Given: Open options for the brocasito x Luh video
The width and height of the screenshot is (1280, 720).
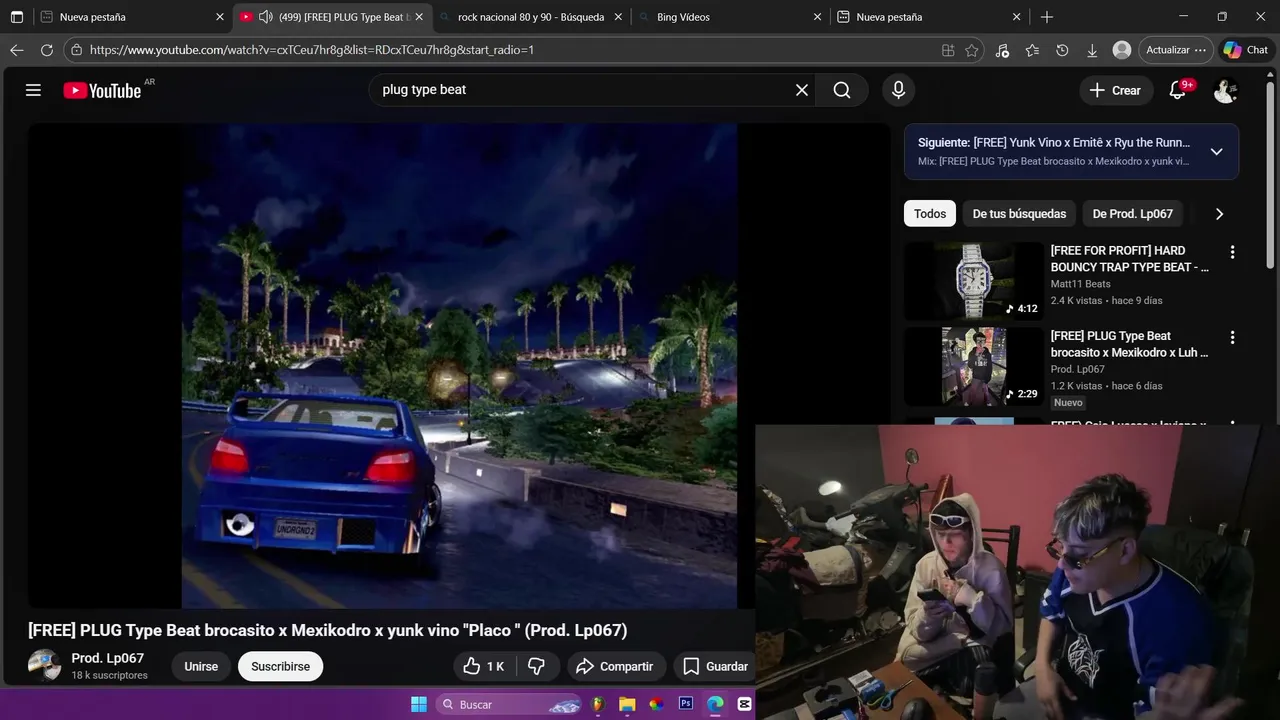Looking at the screenshot, I should pos(1232,338).
